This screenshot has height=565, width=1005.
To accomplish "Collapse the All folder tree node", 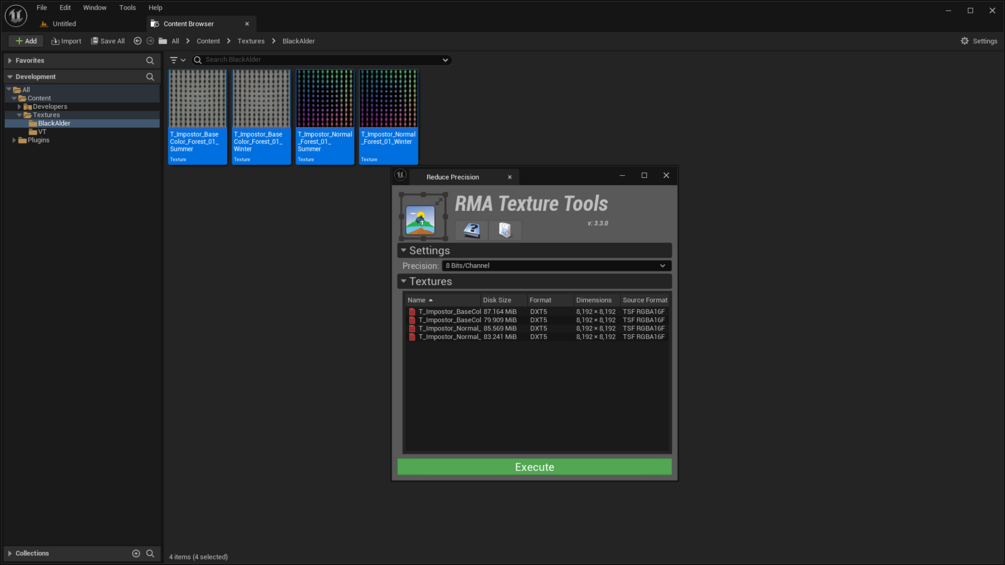I will [x=9, y=90].
